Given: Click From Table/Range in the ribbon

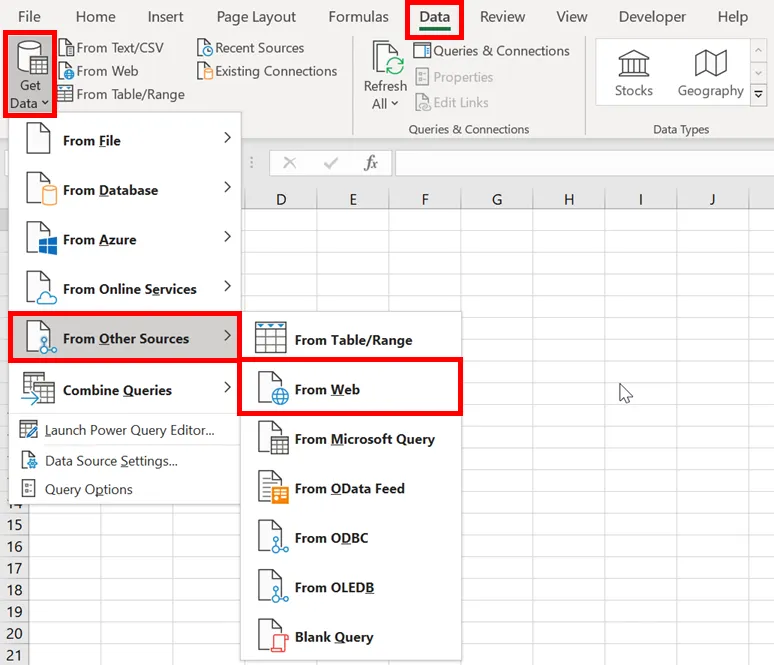Looking at the screenshot, I should 121,94.
